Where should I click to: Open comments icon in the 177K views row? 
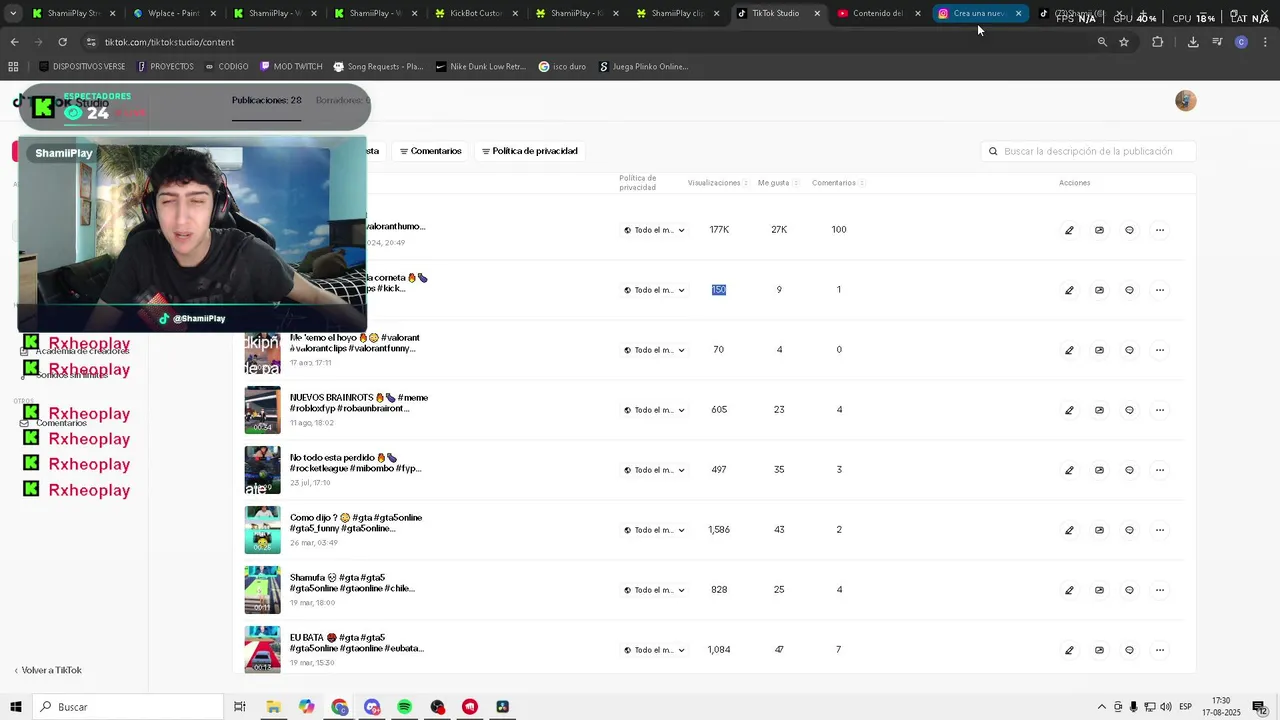(x=1129, y=230)
